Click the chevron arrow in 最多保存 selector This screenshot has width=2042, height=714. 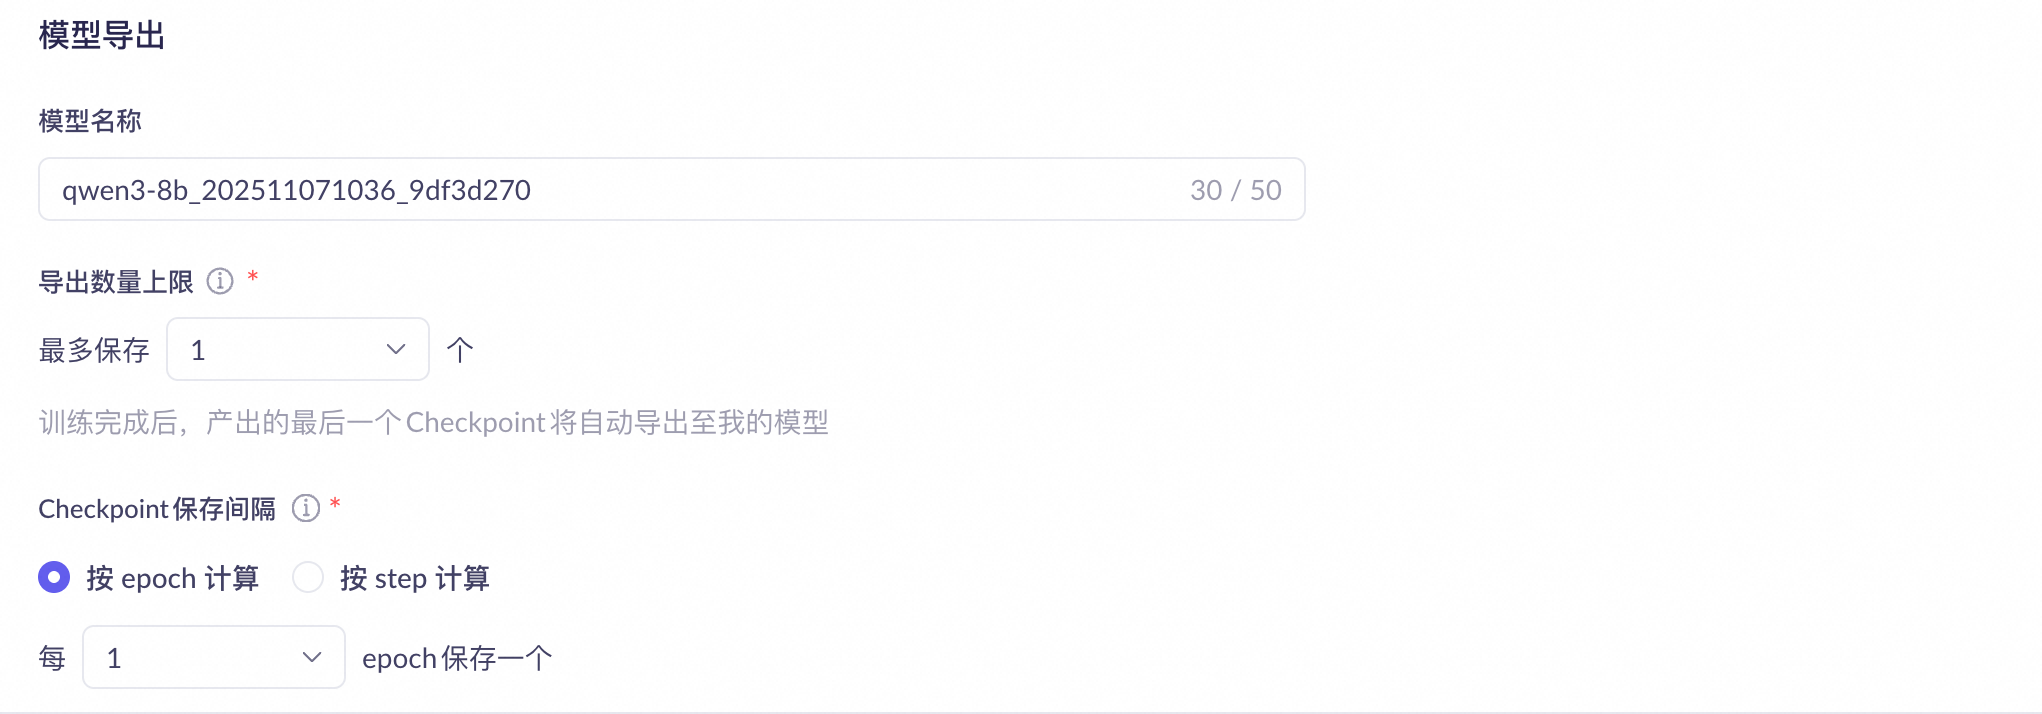396,349
